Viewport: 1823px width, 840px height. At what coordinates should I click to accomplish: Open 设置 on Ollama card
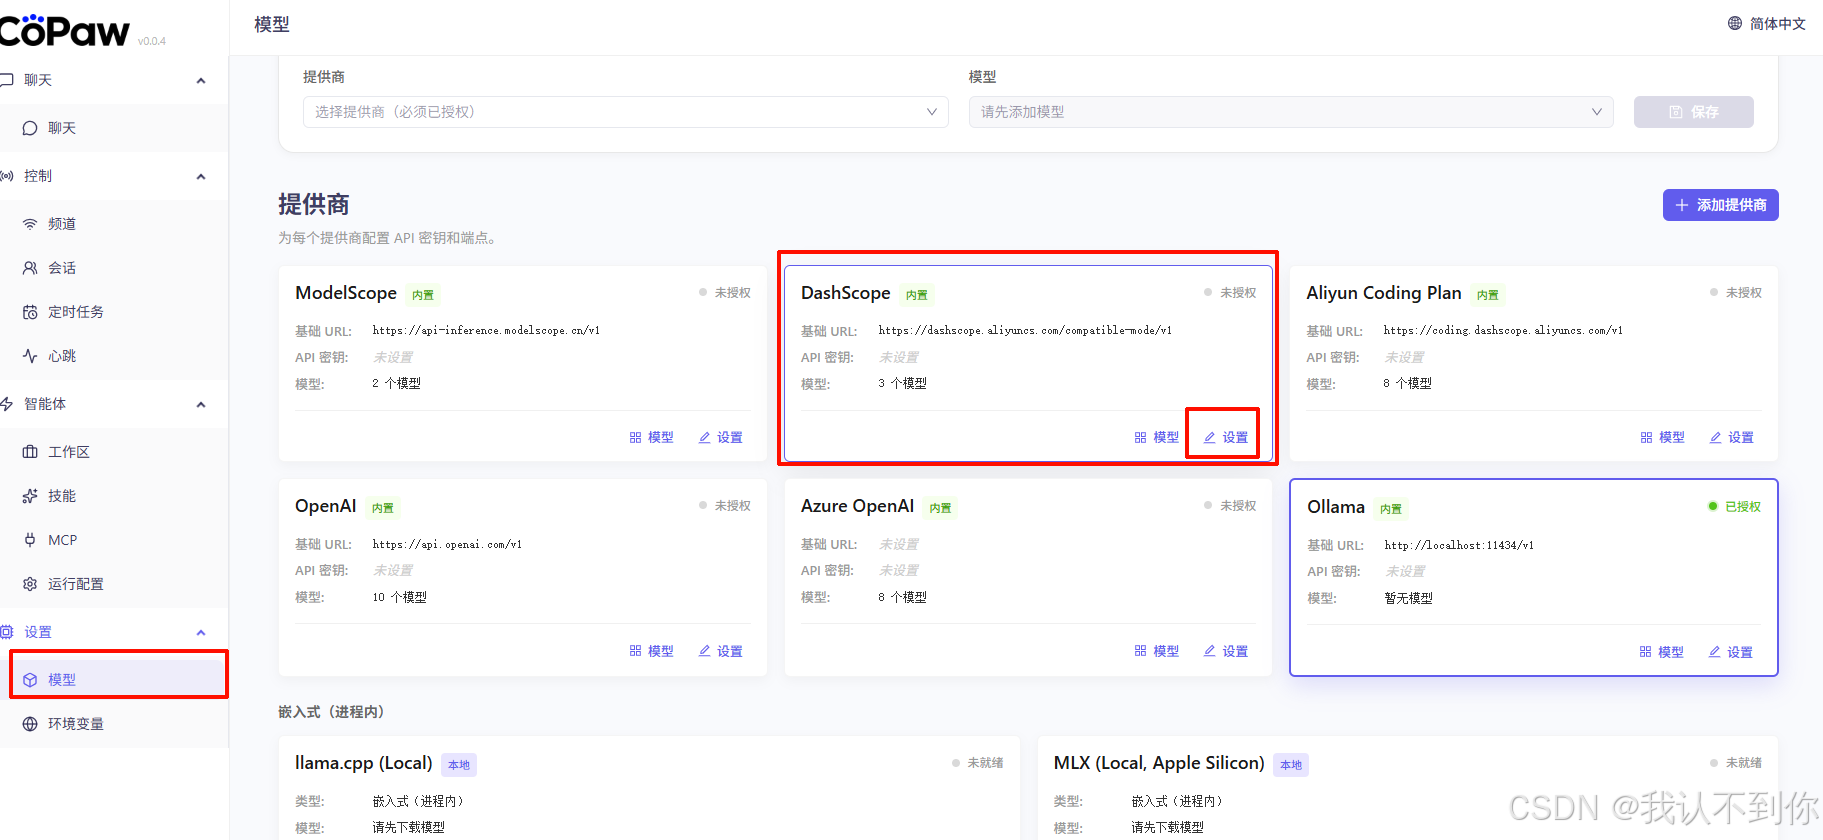(x=1731, y=652)
